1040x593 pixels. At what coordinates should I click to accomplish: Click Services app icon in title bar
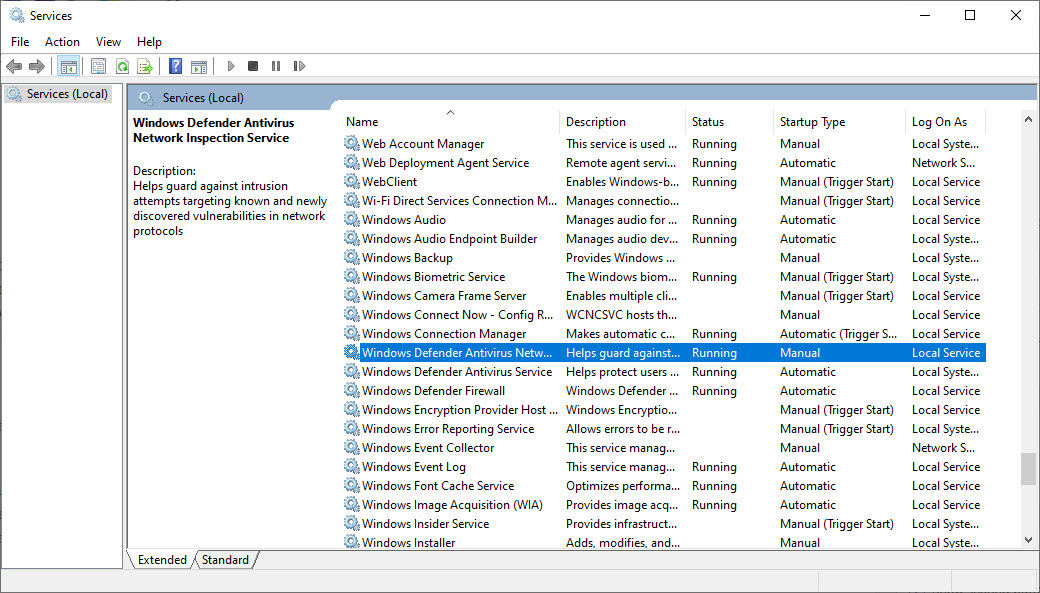click(x=16, y=15)
